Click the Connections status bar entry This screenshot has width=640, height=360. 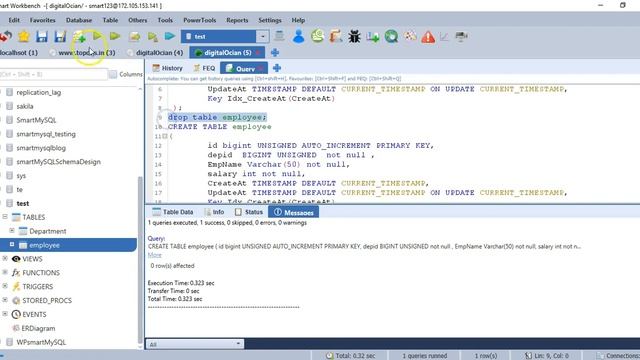(x=618, y=356)
